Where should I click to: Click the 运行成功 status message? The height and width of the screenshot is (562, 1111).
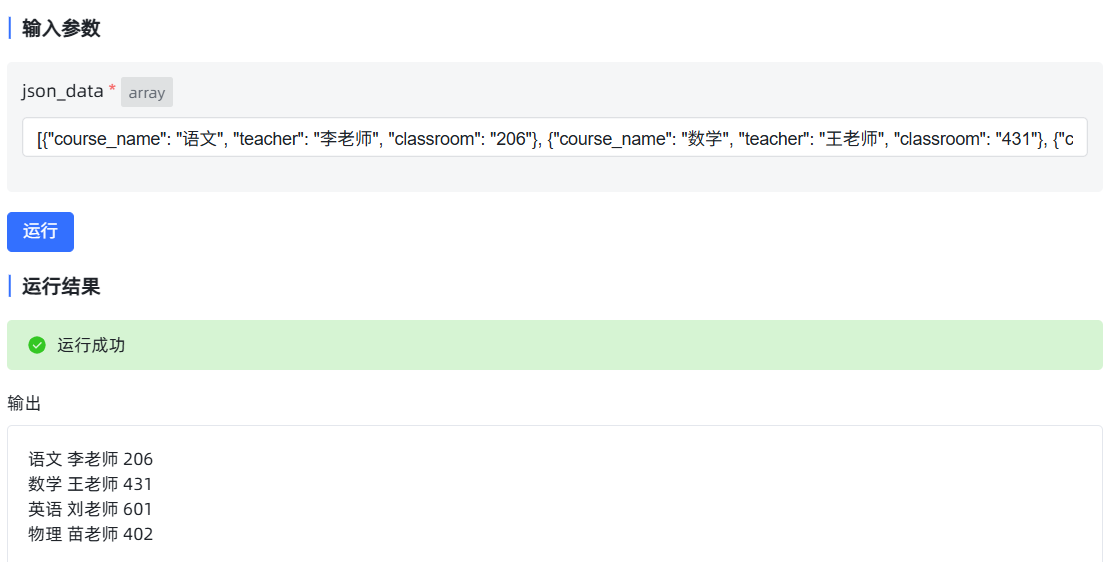pyautogui.click(x=91, y=345)
